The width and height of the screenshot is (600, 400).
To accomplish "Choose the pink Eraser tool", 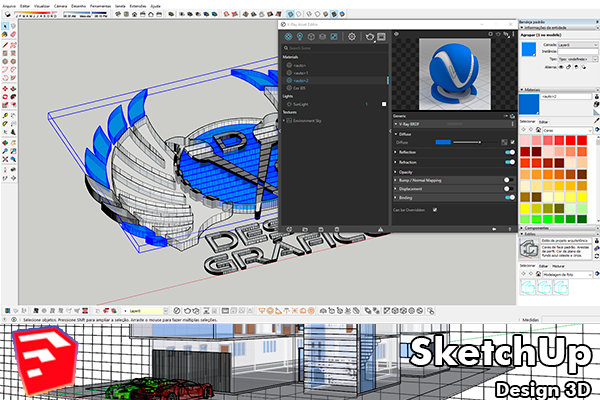I will pyautogui.click(x=13, y=34).
